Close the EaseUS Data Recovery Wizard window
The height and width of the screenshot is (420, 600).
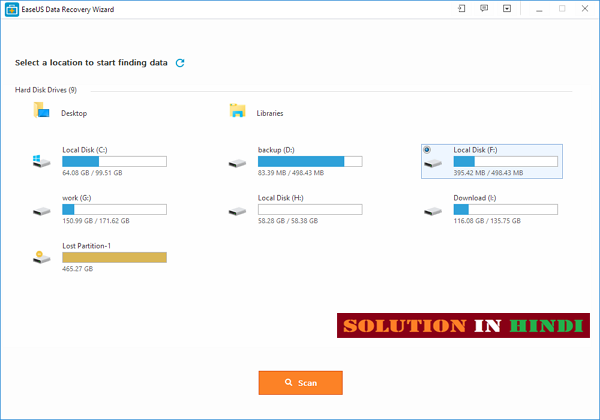(x=585, y=8)
